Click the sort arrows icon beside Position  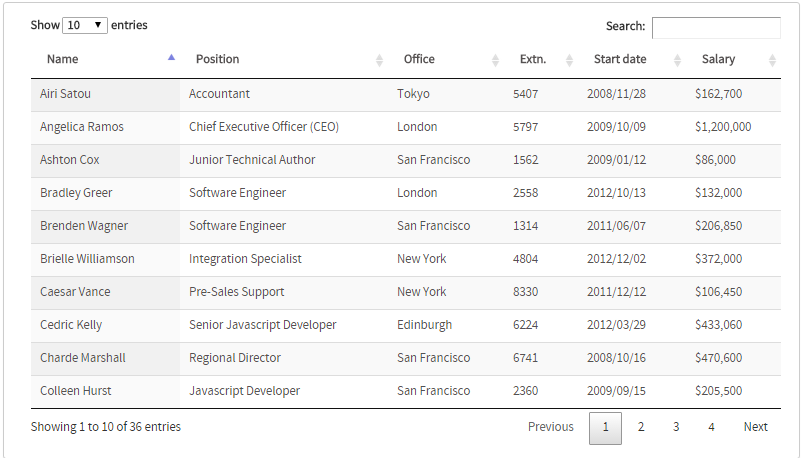click(x=379, y=60)
